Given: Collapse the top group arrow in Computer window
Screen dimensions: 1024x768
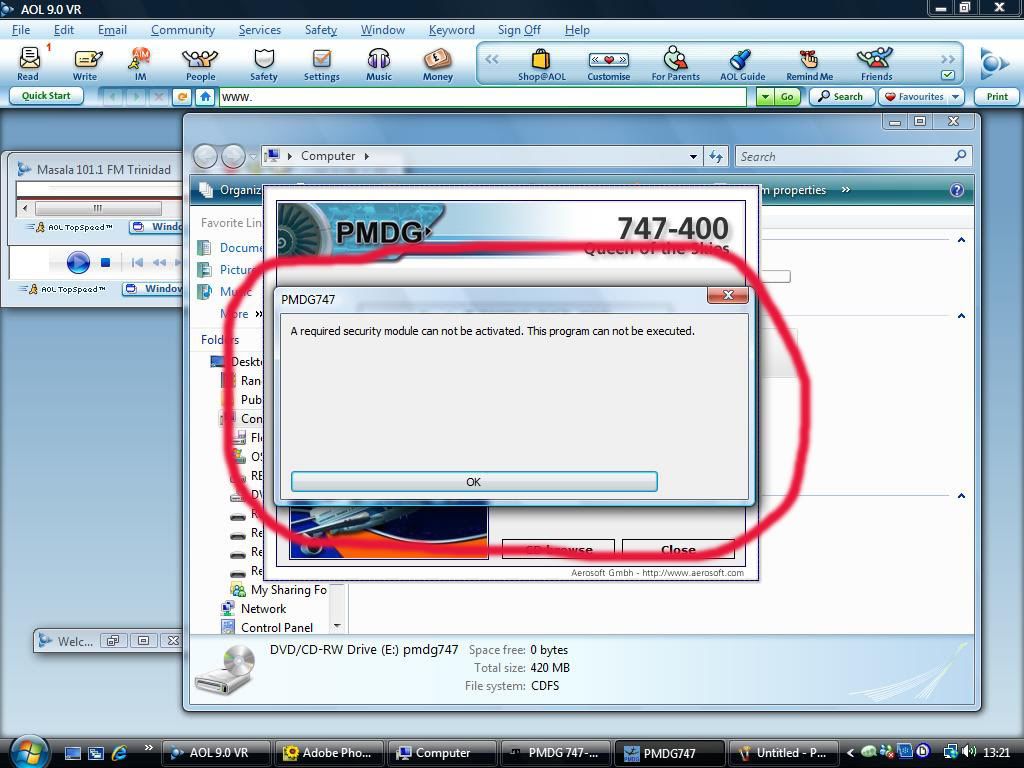Looking at the screenshot, I should 961,240.
